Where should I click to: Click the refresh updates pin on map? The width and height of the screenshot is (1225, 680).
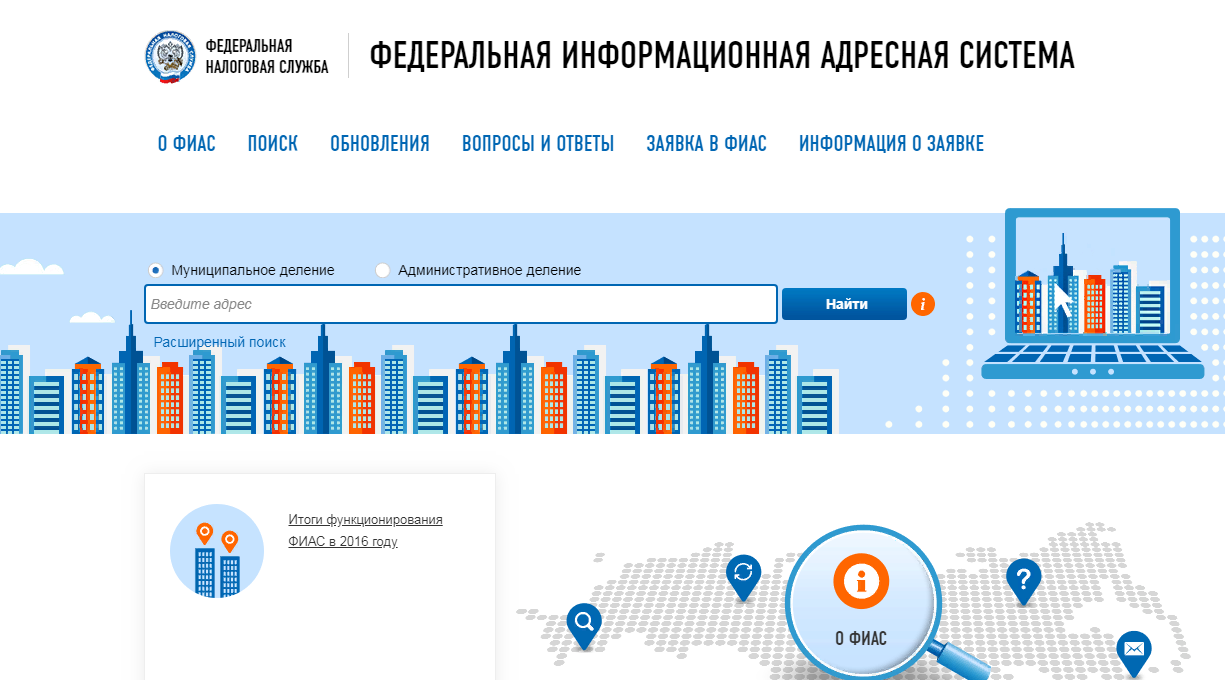click(743, 574)
